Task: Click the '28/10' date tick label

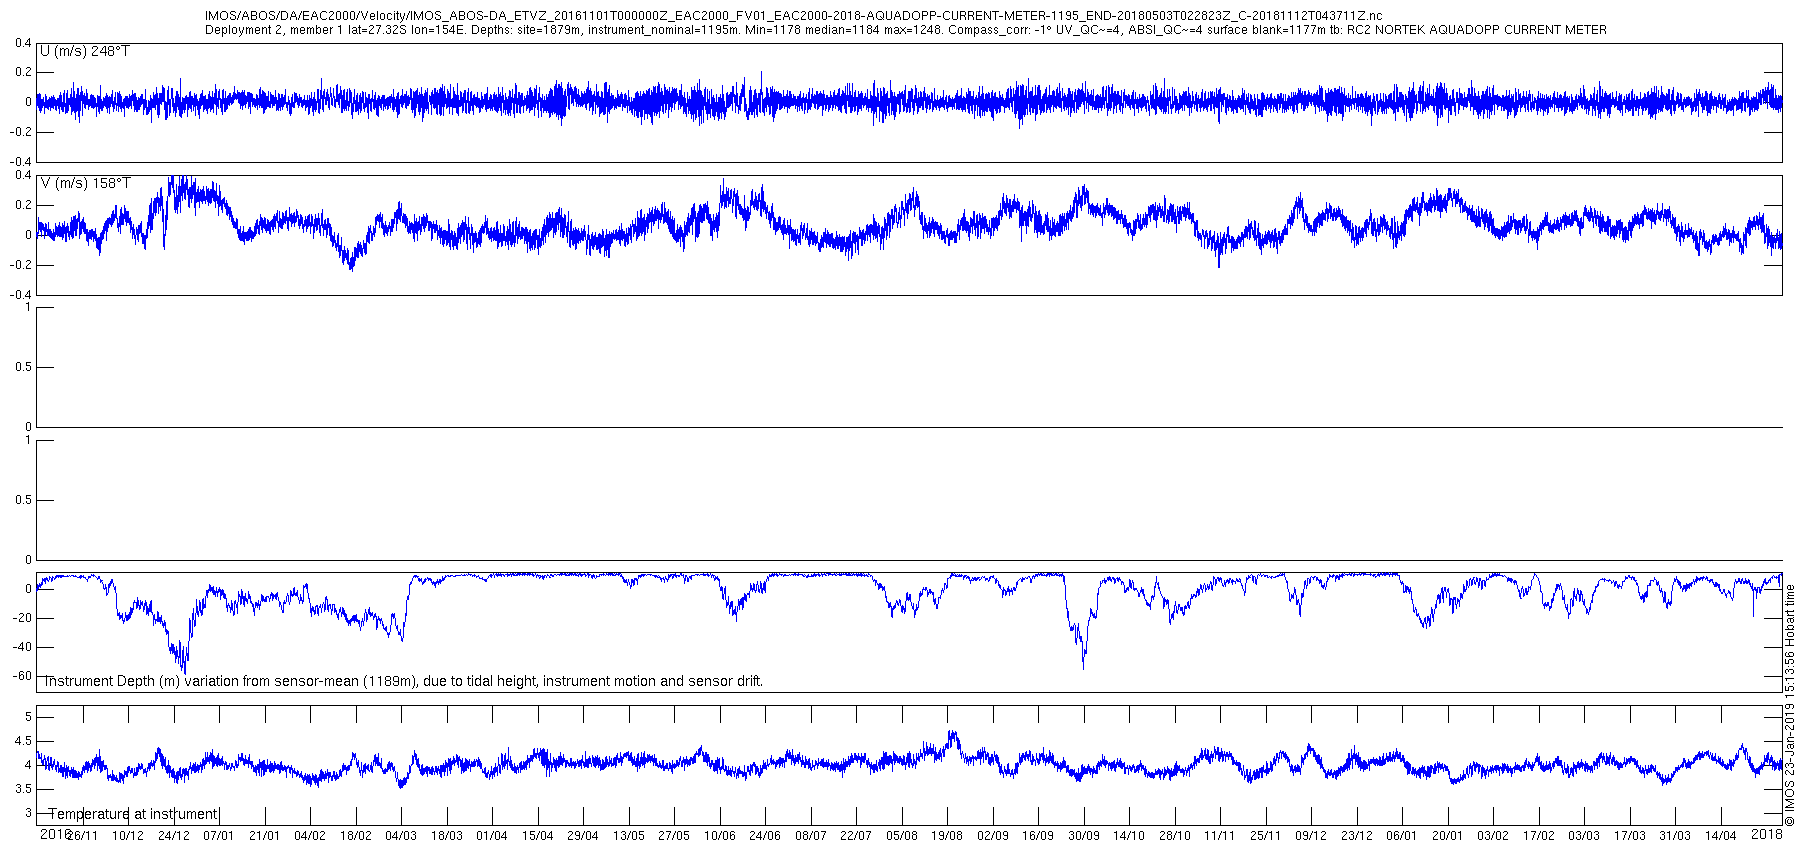Action: point(1175,836)
